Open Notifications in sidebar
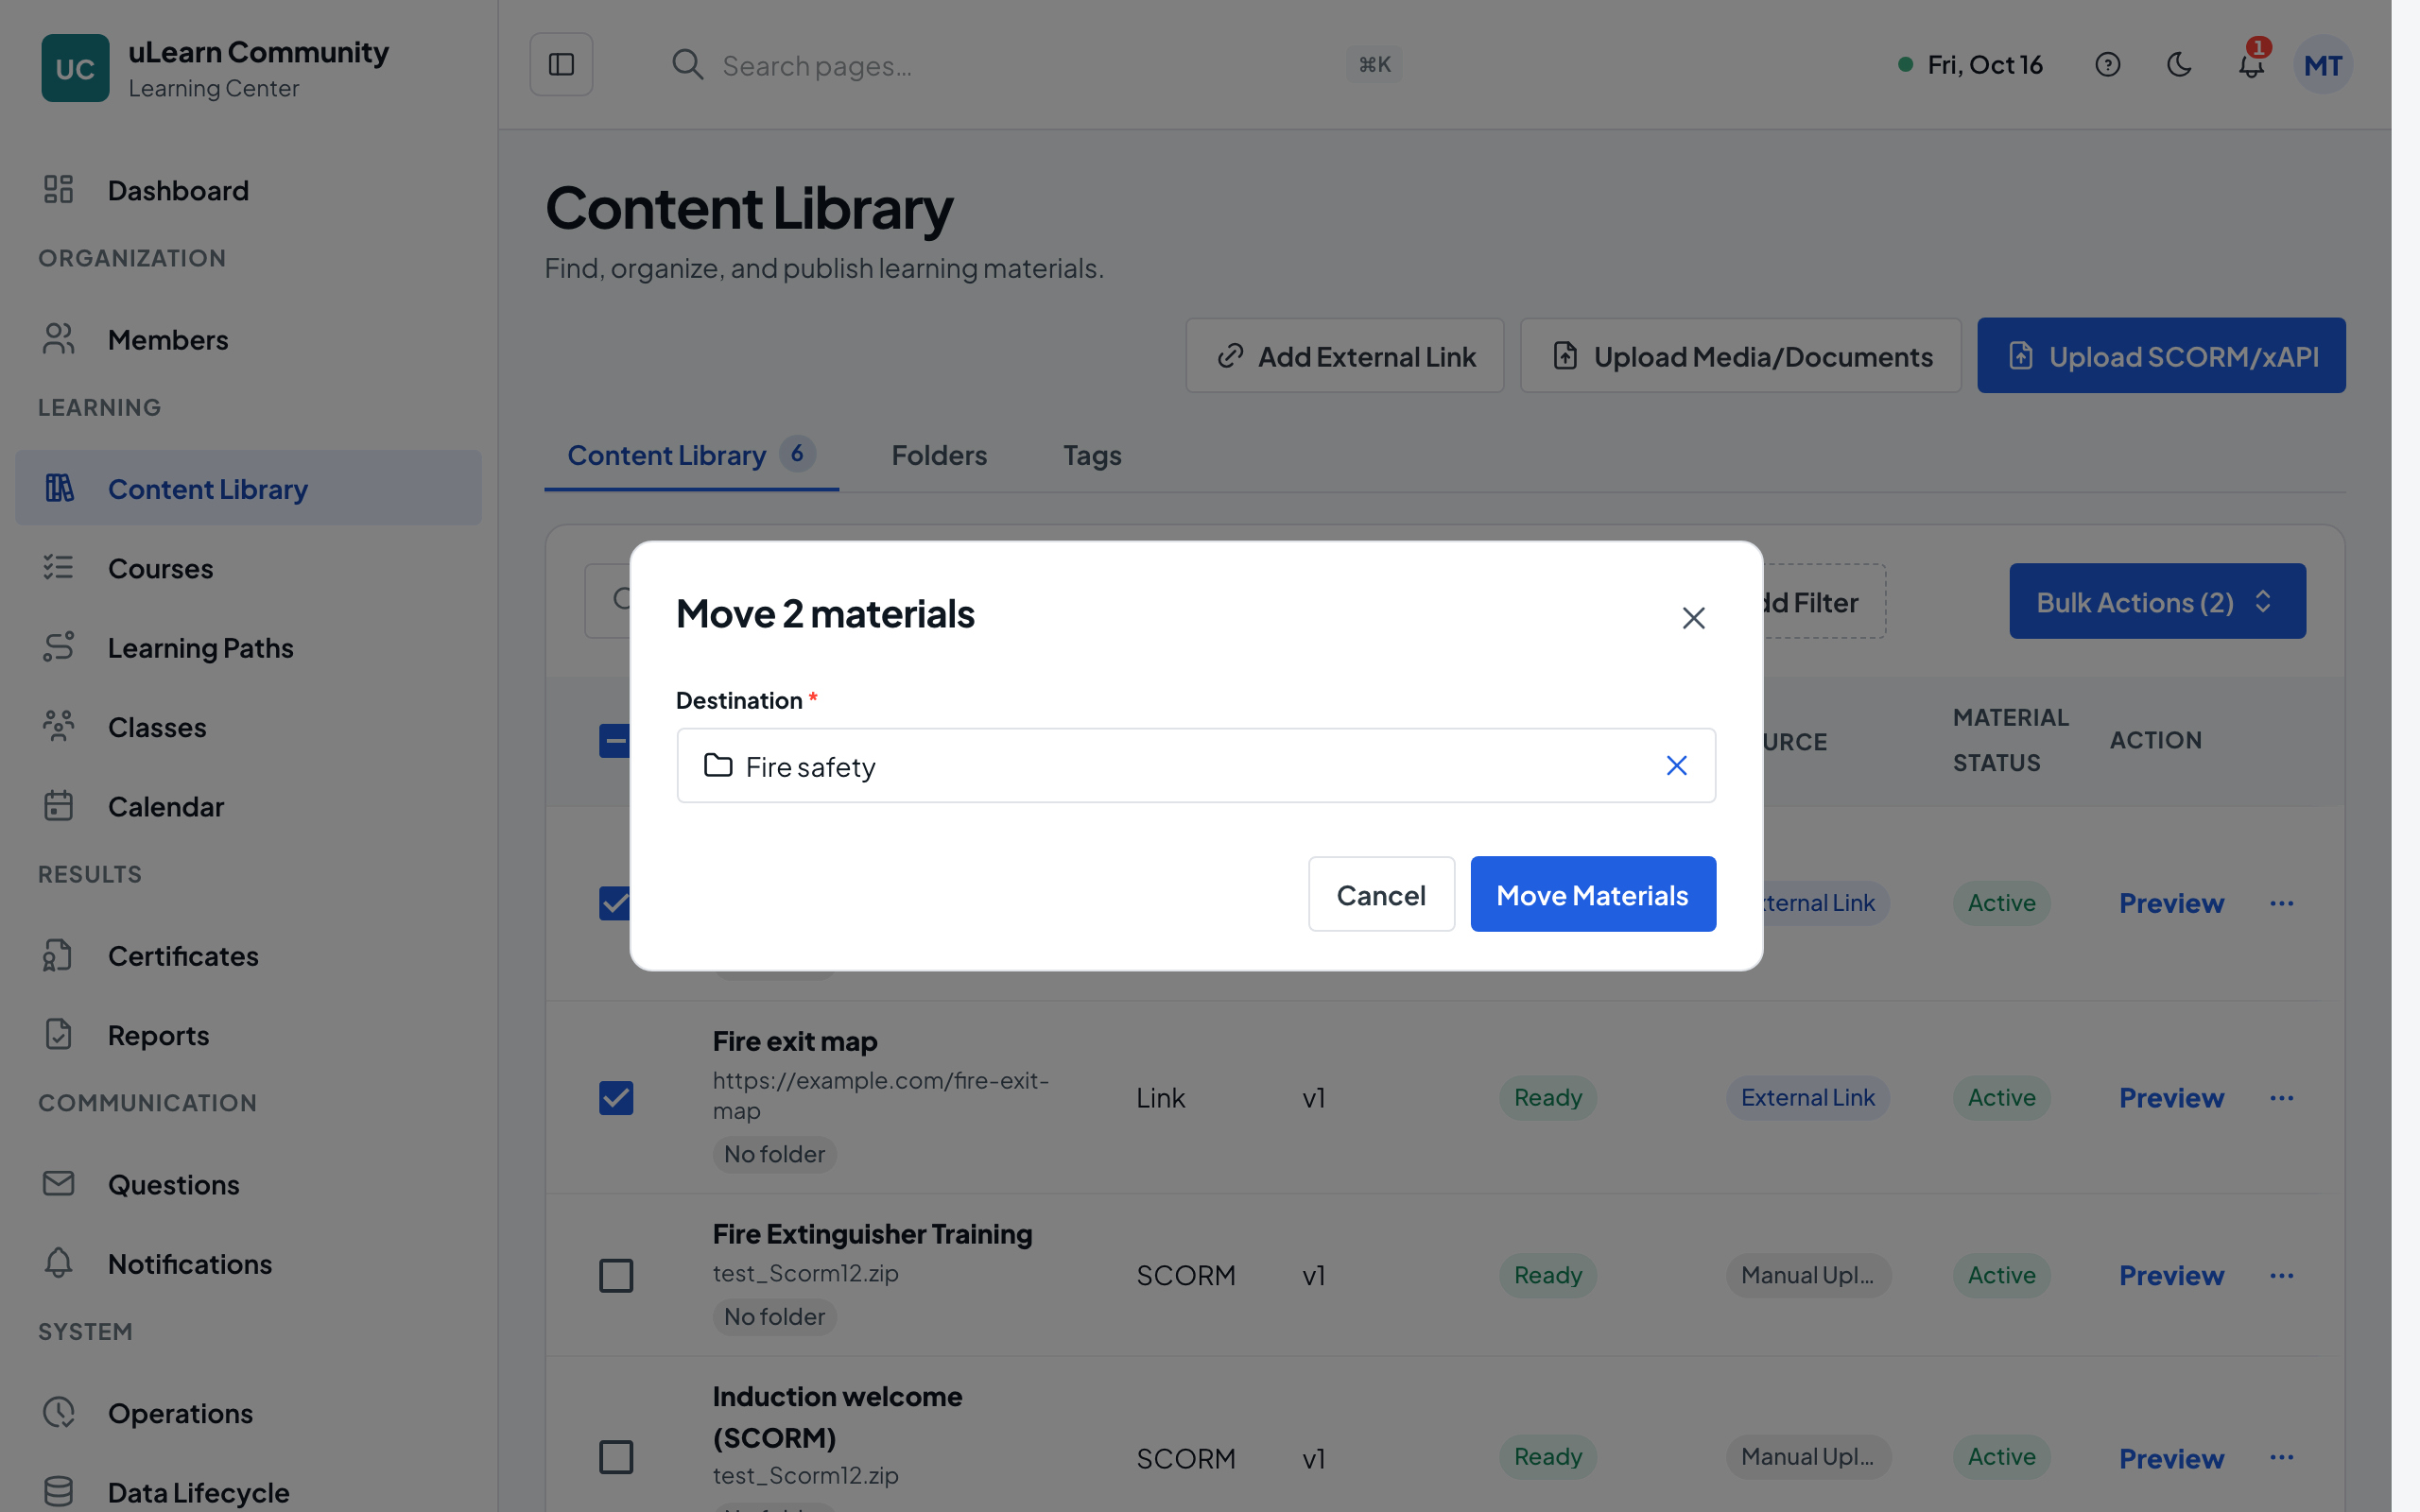 coord(248,1264)
